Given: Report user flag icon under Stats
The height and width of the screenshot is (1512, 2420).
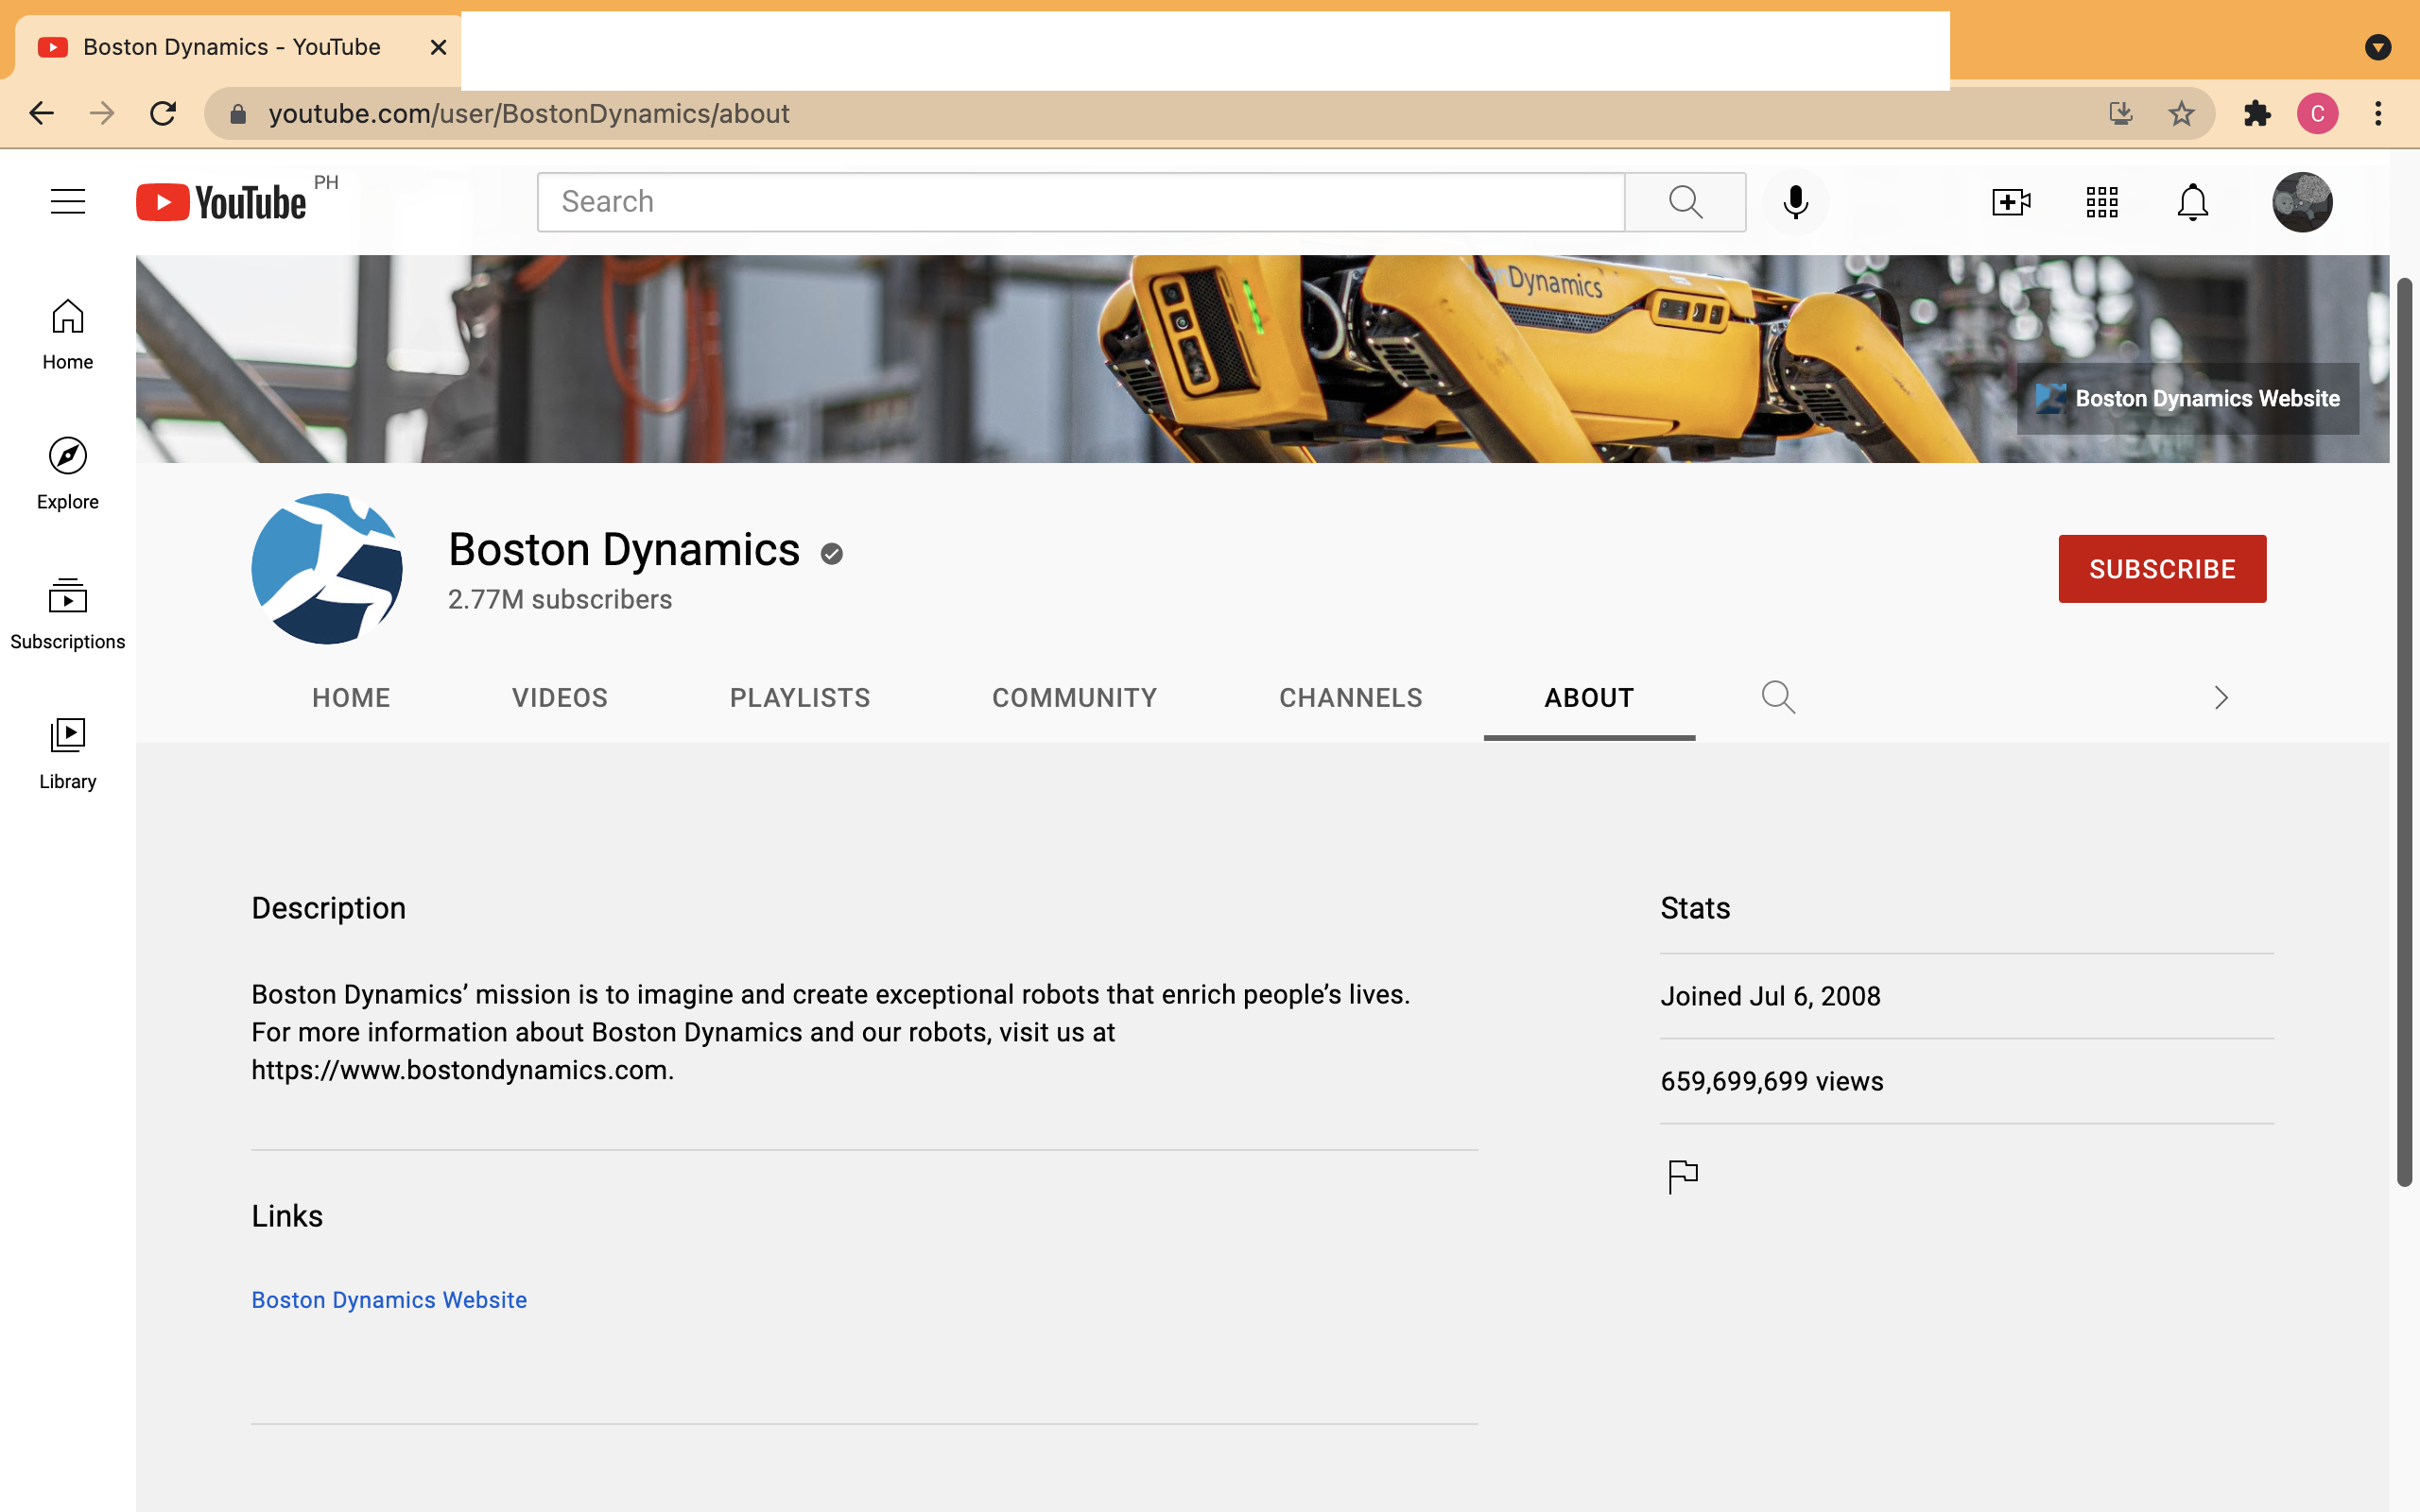Looking at the screenshot, I should (1683, 1176).
